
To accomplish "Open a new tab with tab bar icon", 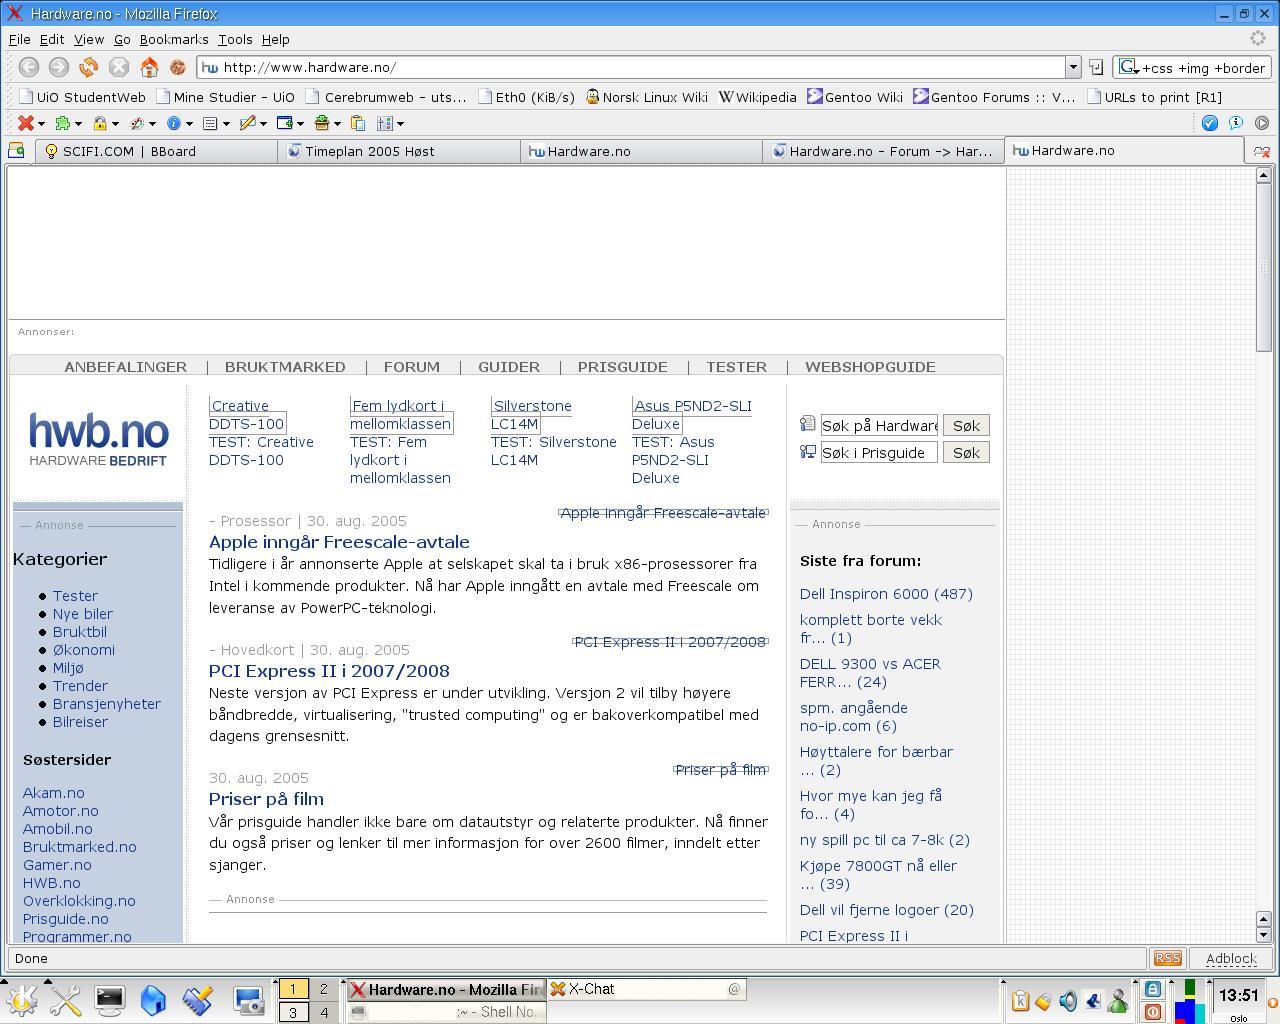I will coord(16,150).
